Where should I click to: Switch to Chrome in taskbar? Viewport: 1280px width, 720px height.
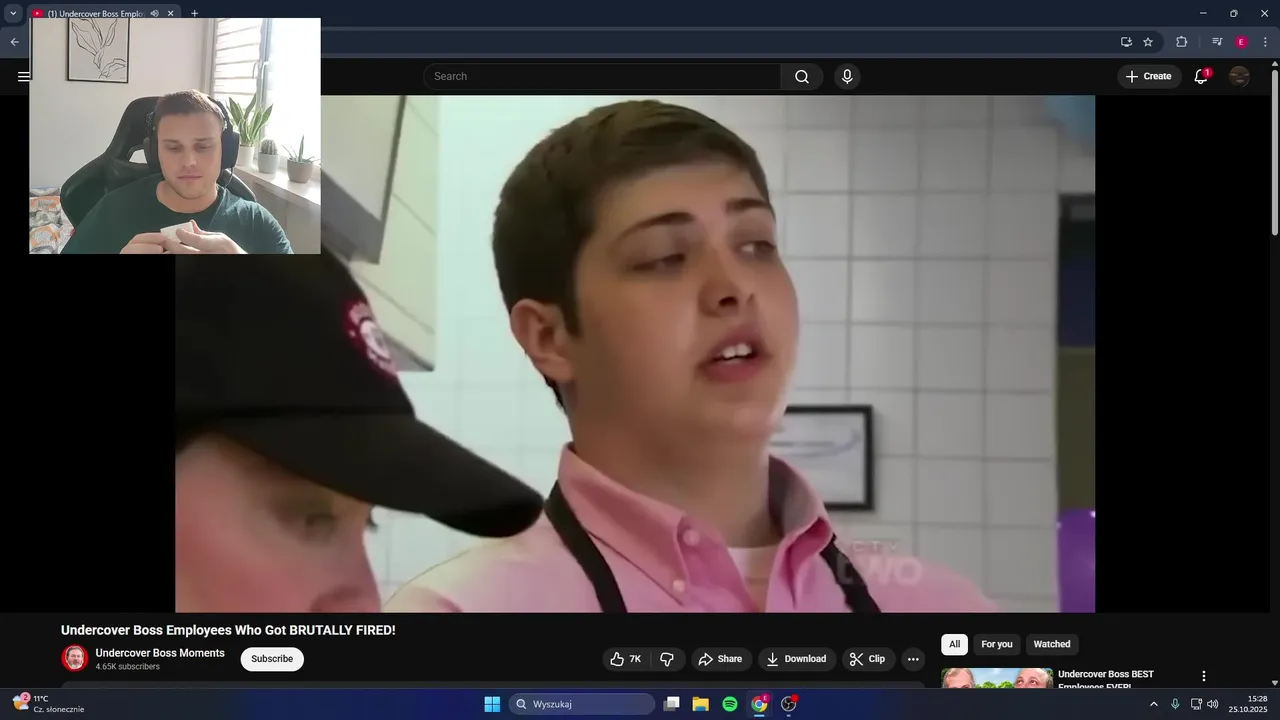coord(760,704)
